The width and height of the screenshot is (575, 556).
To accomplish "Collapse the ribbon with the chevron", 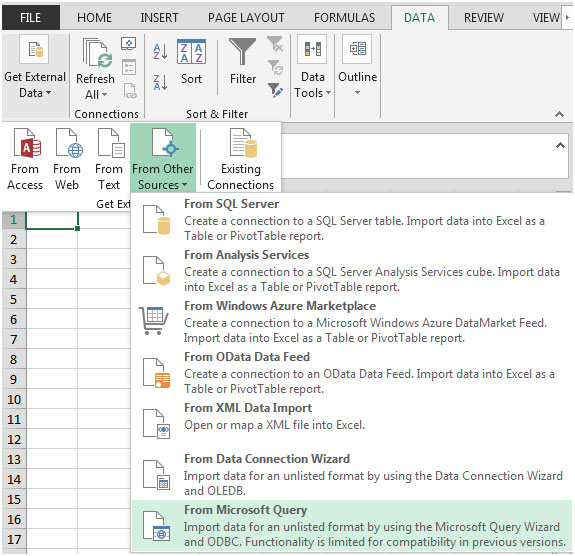I will point(559,114).
